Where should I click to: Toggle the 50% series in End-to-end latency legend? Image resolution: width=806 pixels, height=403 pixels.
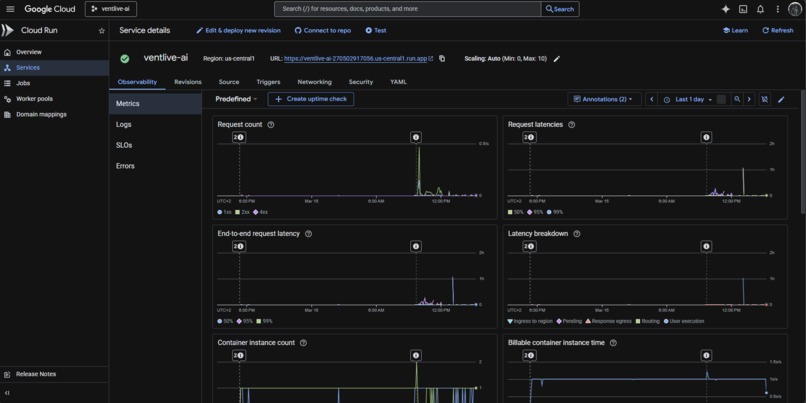point(225,321)
